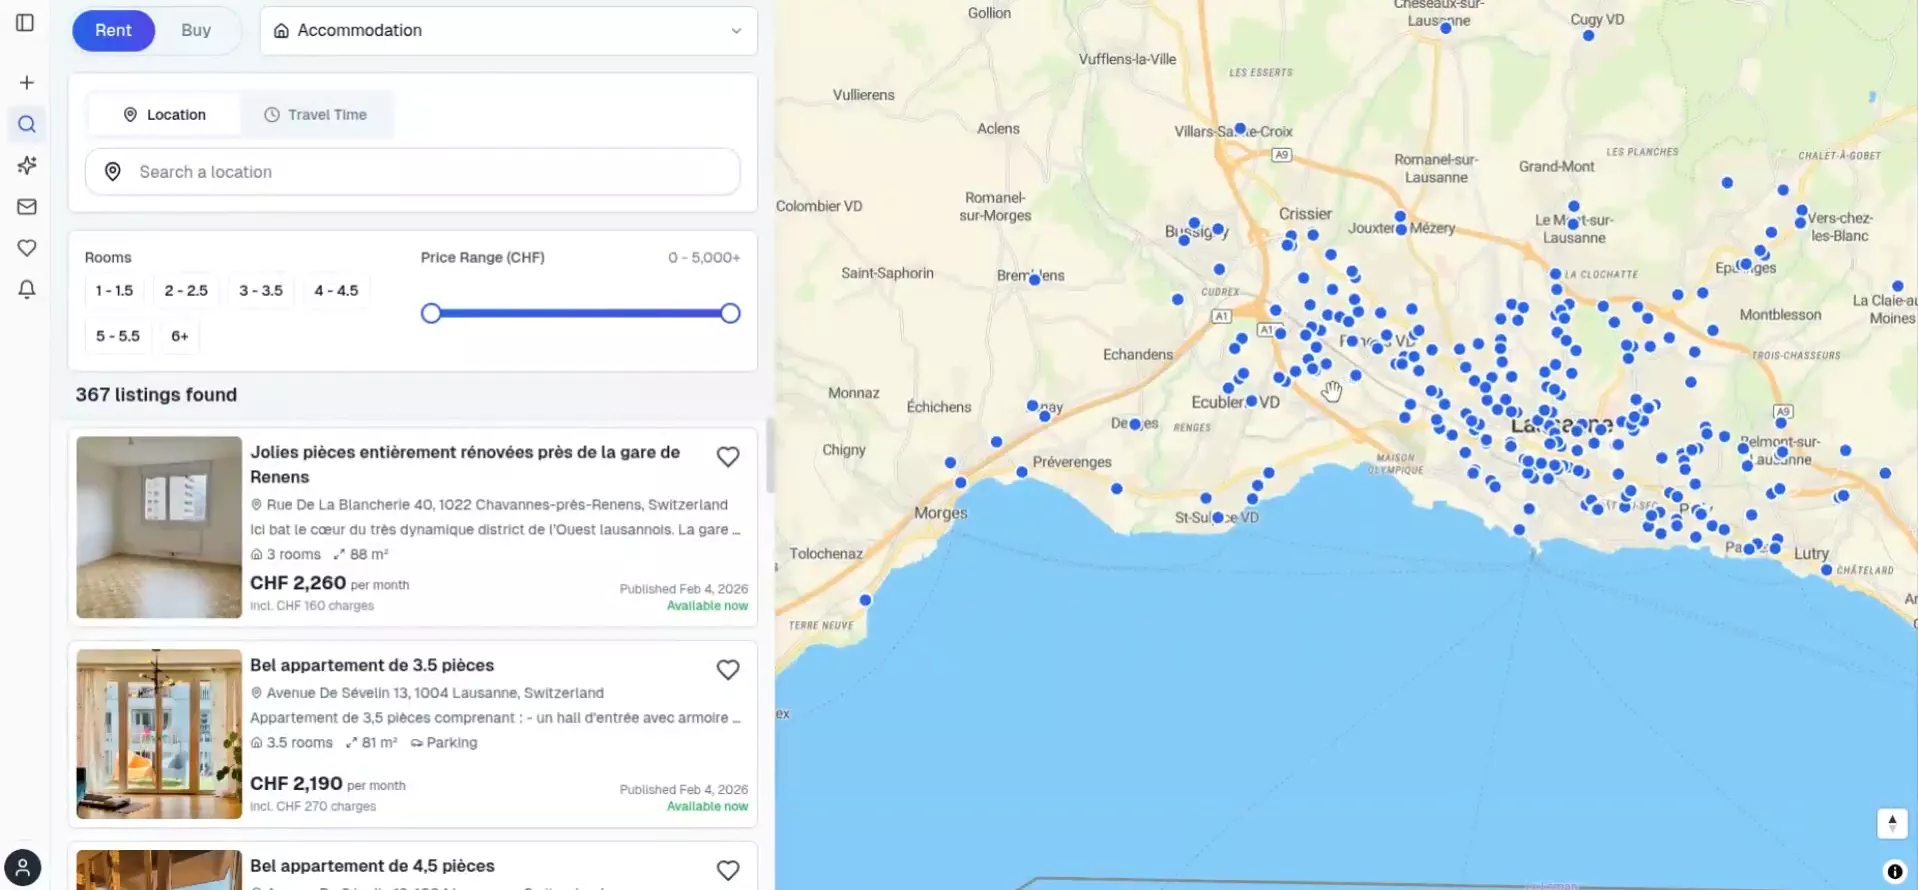
Task: Switch to the Travel Time tab
Action: point(316,115)
